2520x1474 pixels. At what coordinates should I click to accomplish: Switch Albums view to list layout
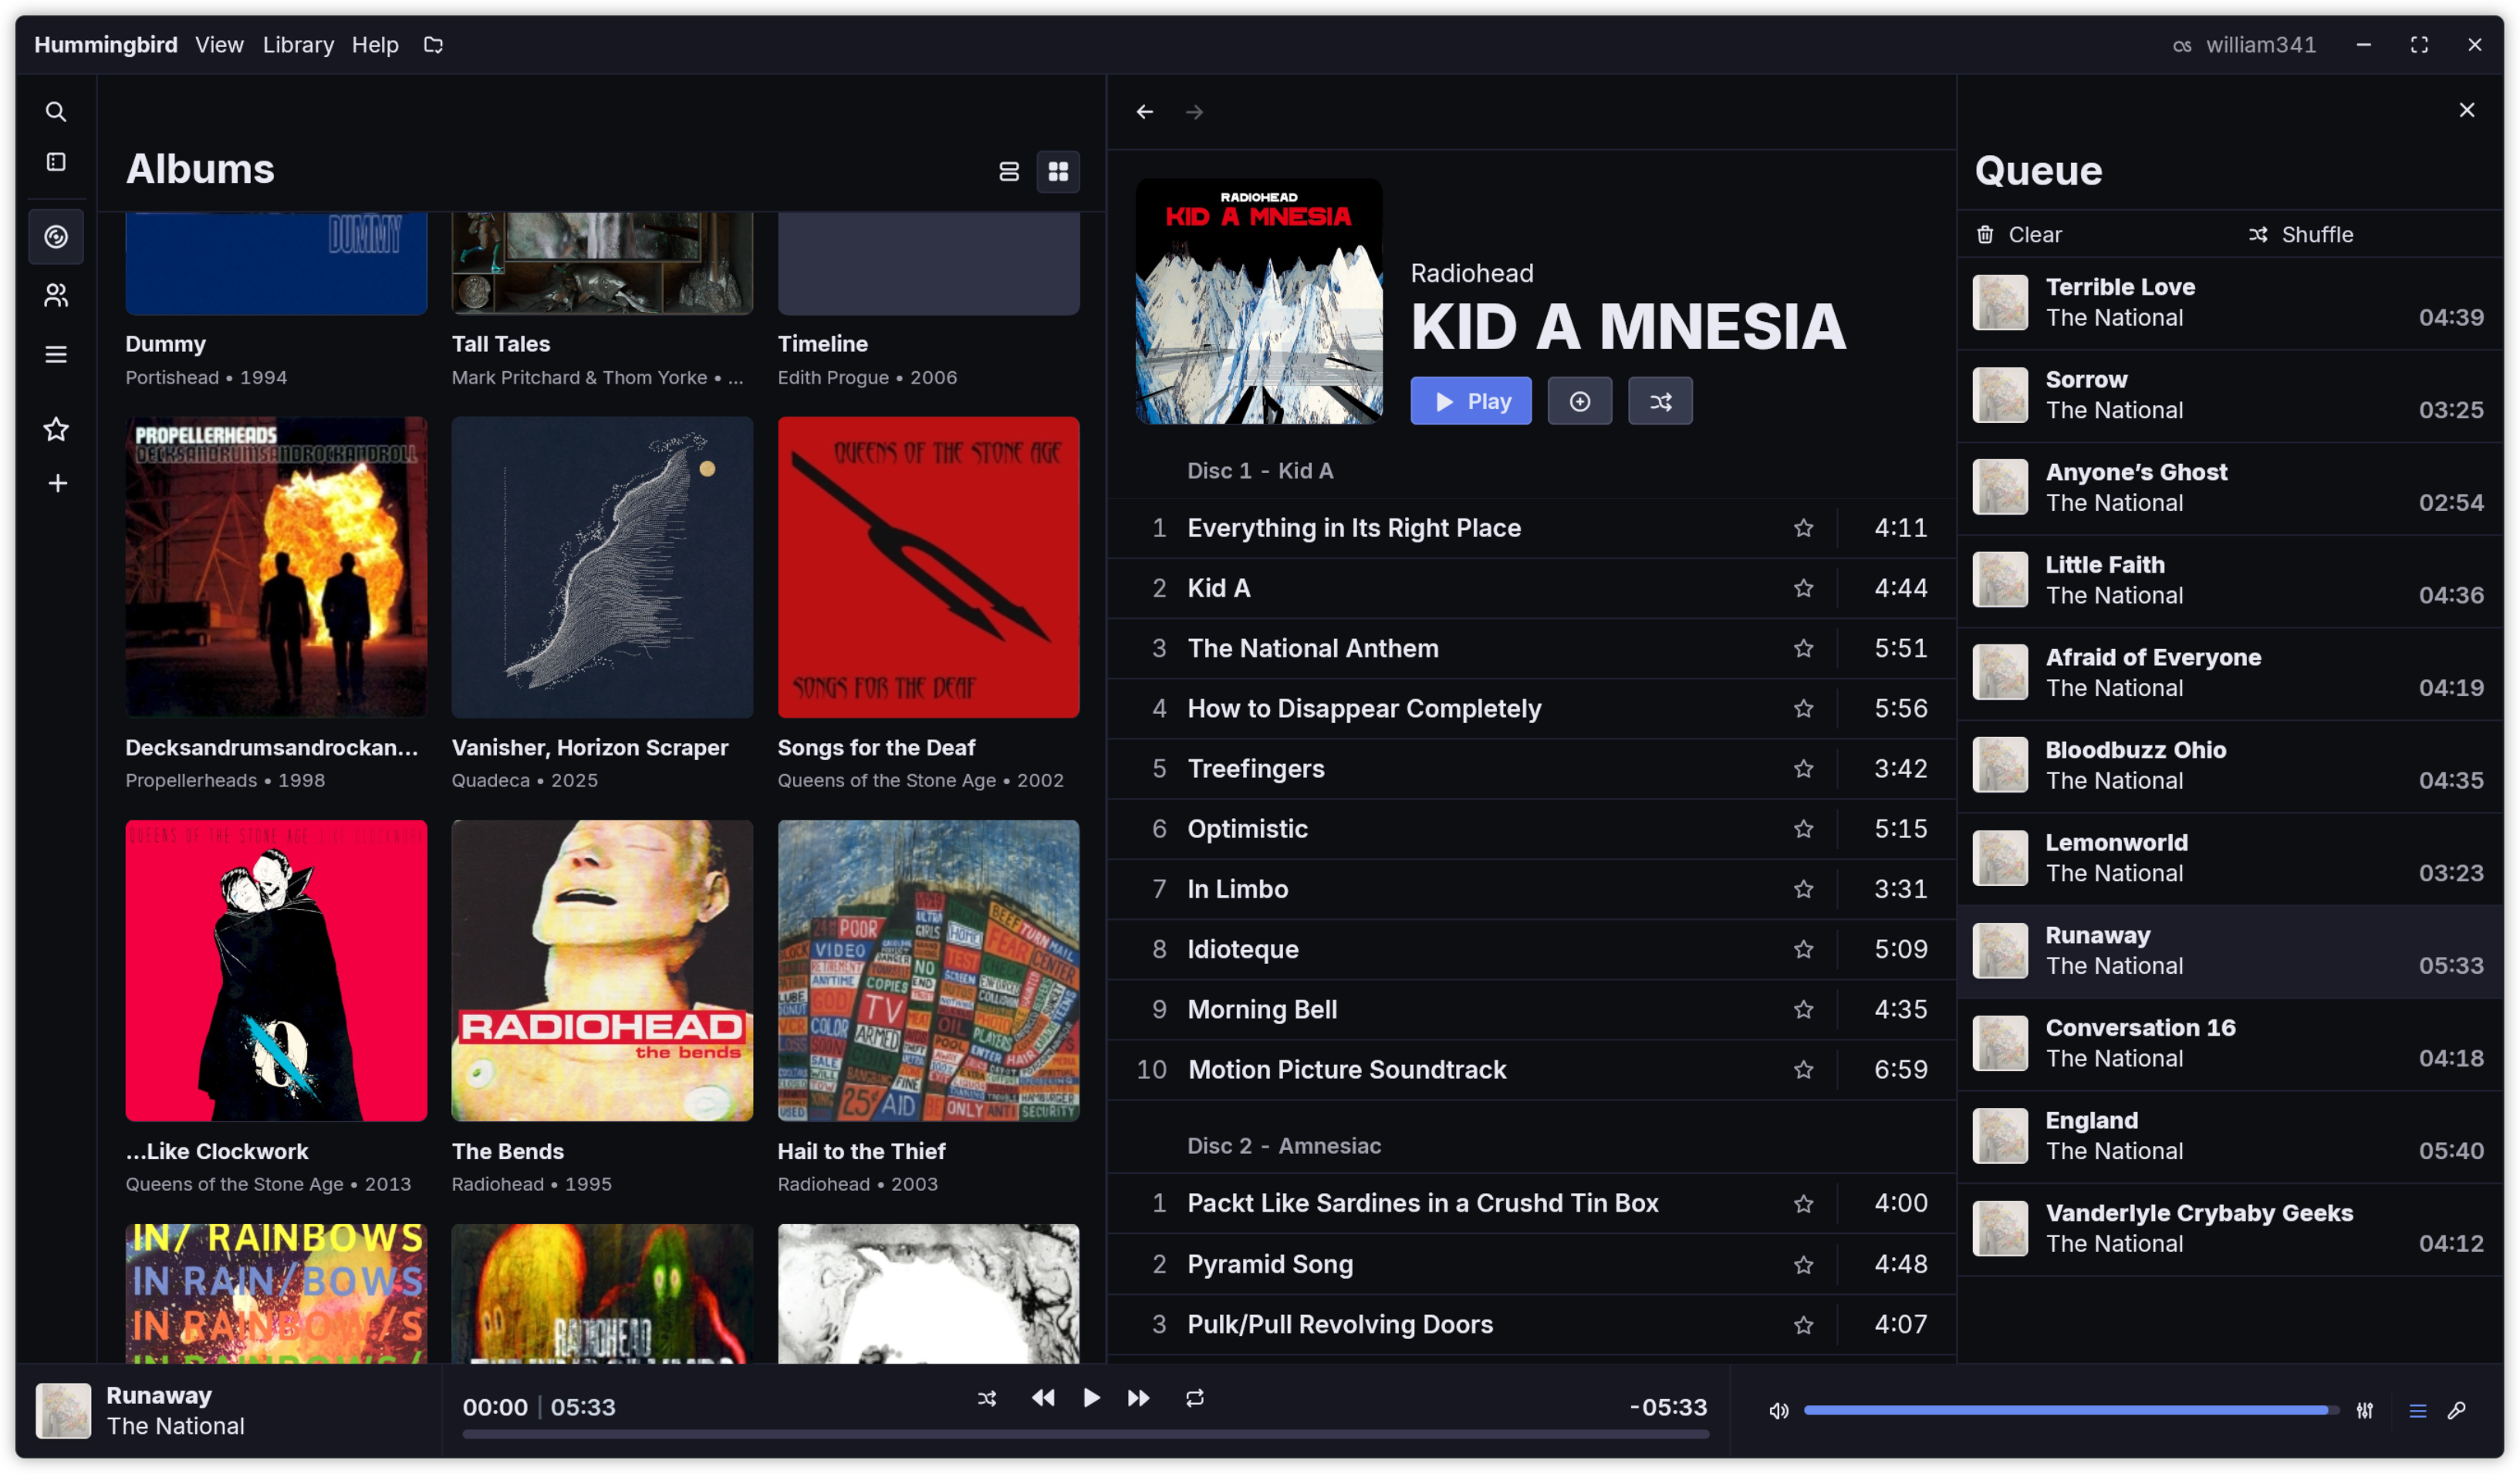(1009, 171)
